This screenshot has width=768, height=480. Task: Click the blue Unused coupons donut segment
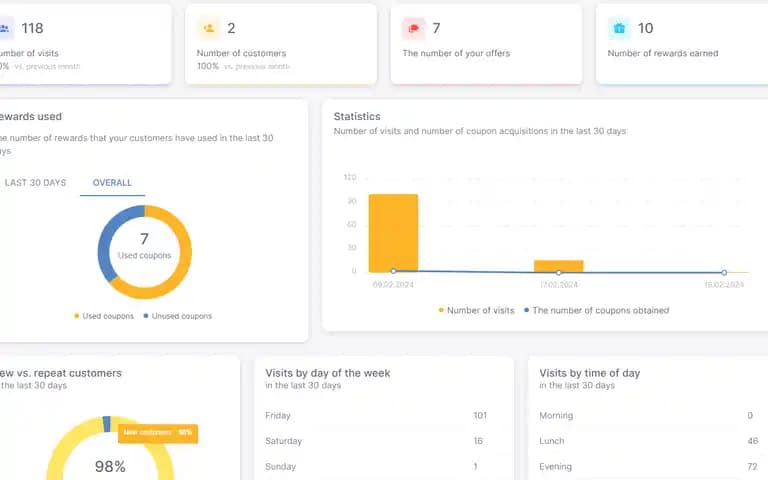(104, 245)
